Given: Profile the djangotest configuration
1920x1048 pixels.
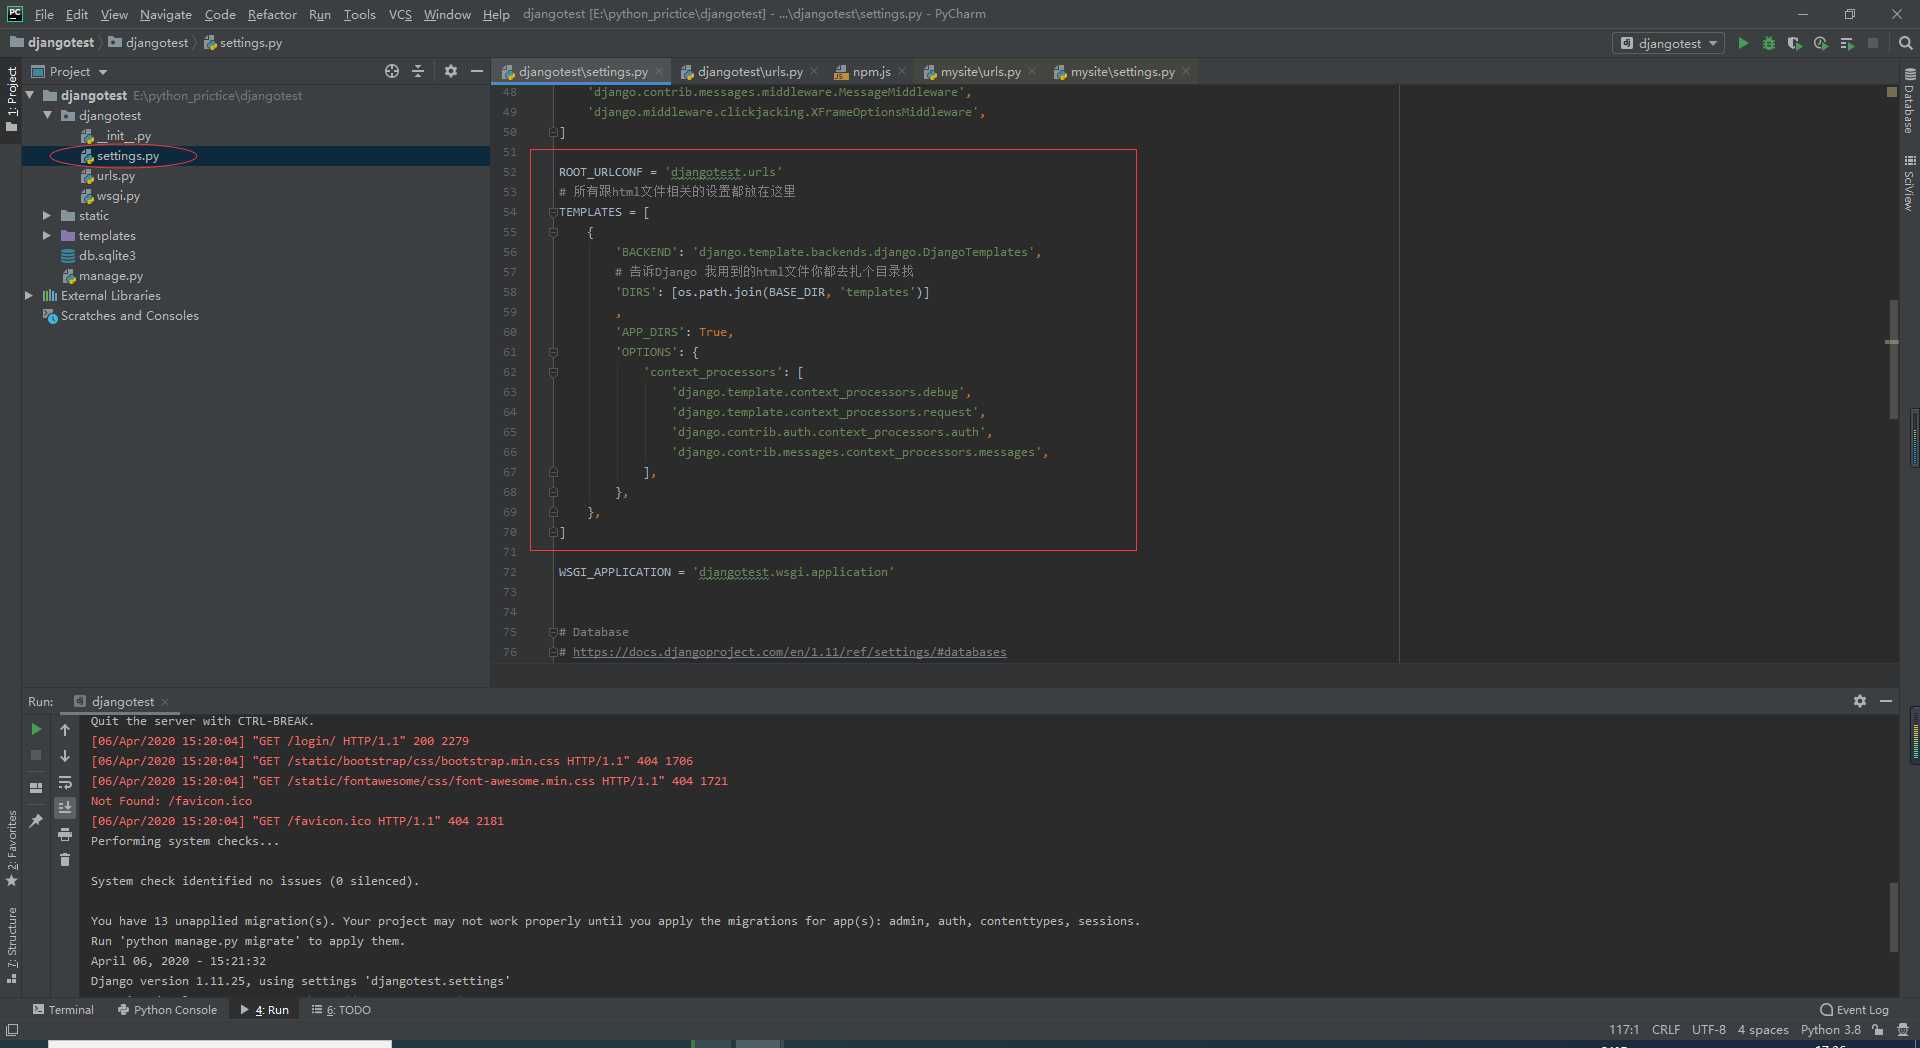Looking at the screenshot, I should [1821, 43].
